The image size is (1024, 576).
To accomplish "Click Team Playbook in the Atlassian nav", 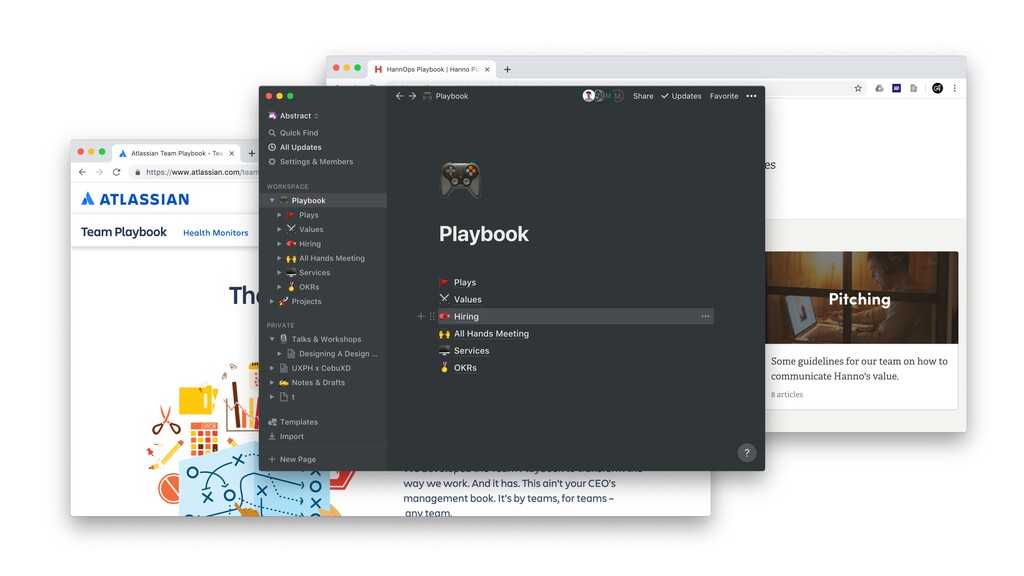I will [123, 232].
